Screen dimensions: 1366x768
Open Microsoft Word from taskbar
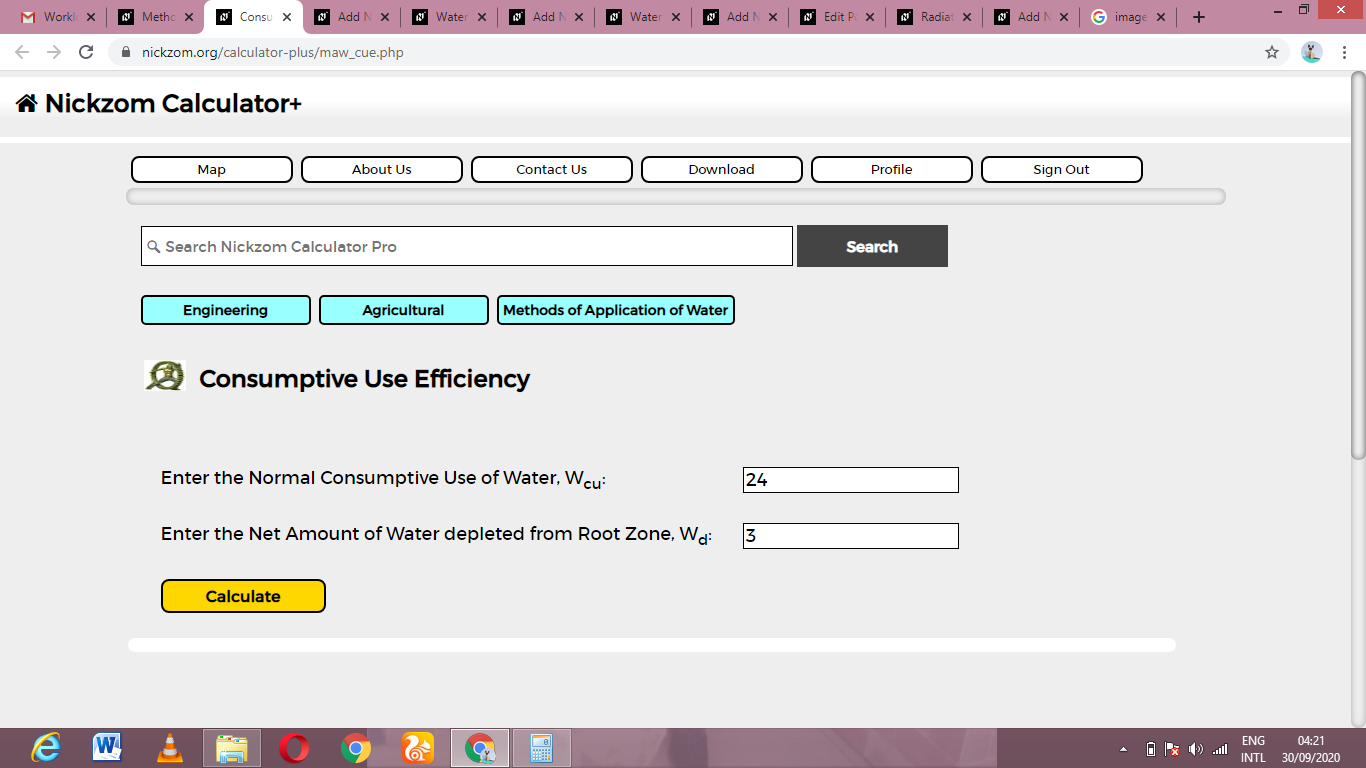click(x=107, y=748)
